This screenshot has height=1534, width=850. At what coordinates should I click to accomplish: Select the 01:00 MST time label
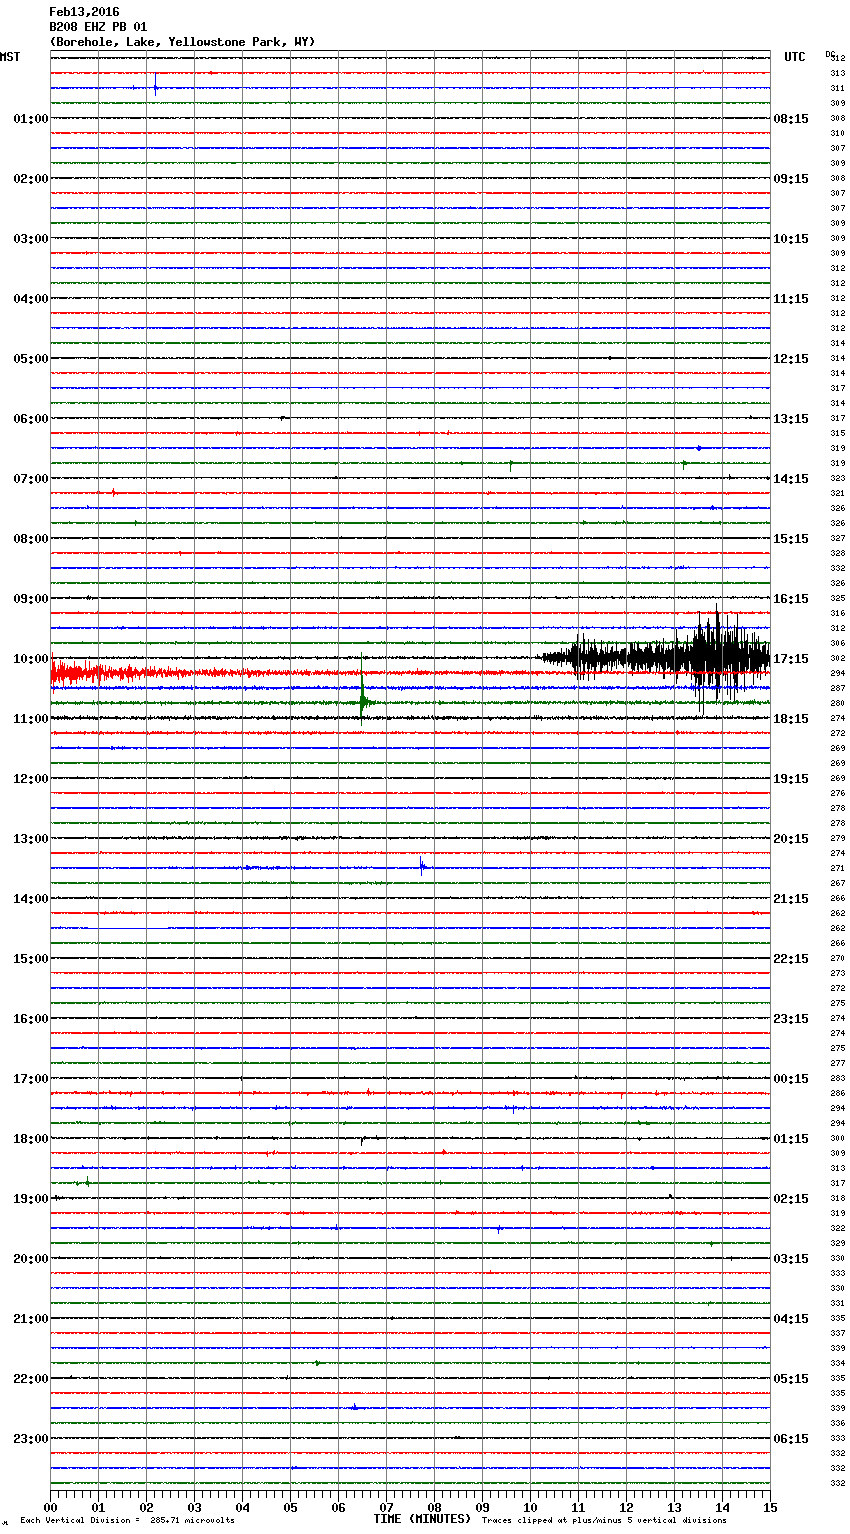pyautogui.click(x=31, y=119)
